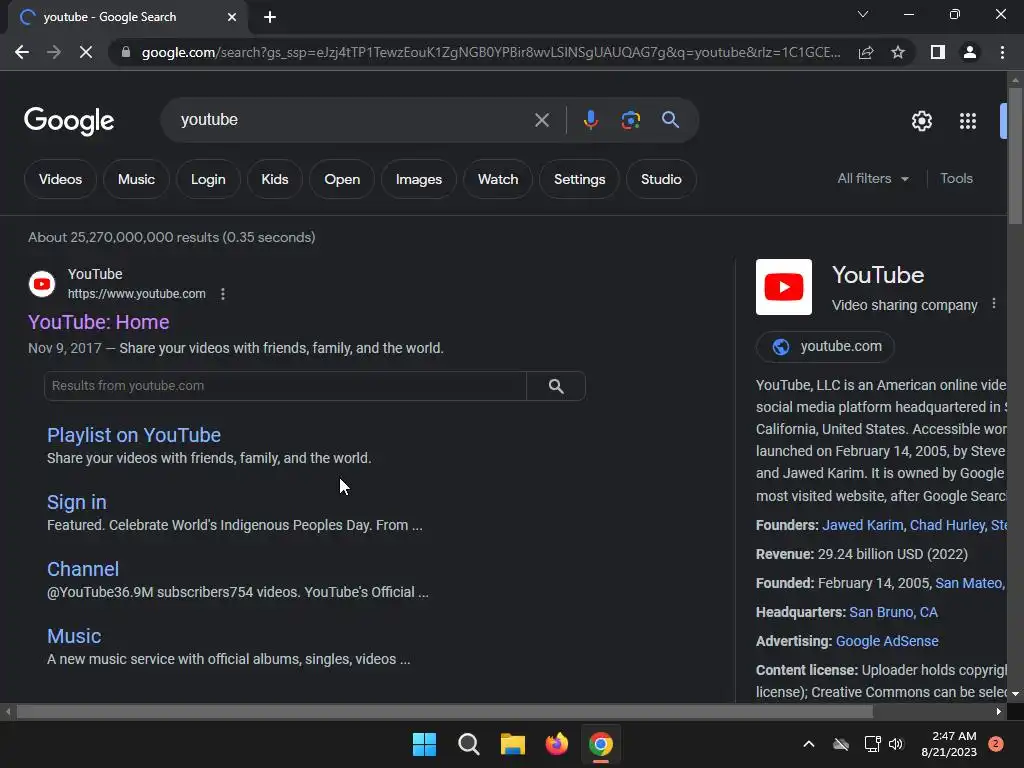Screen dimensions: 1024x768
Task: Share this page from the address bar
Action: tap(866, 52)
